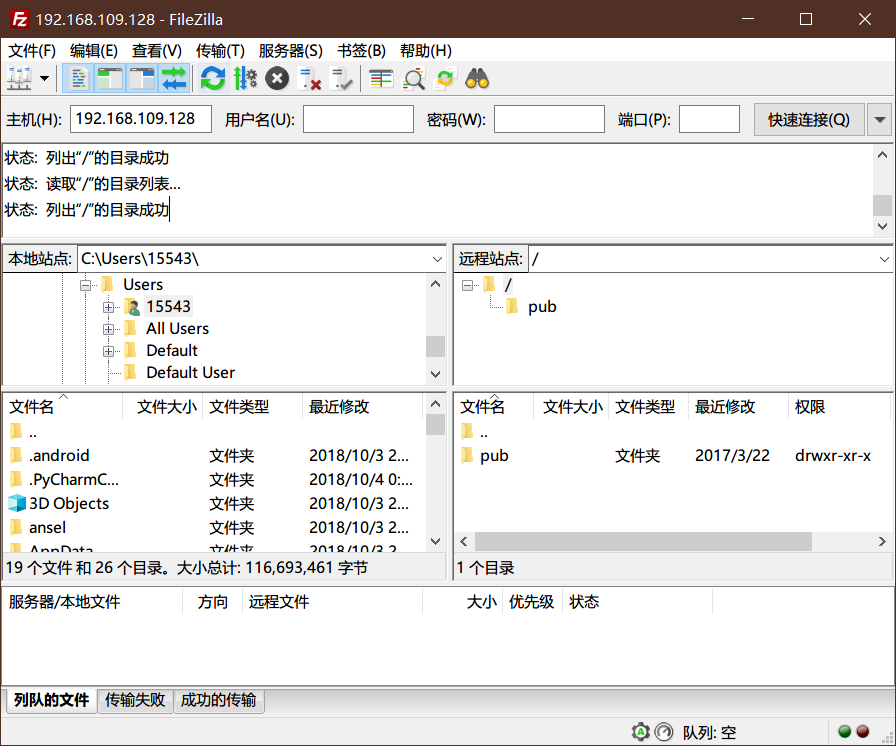
Task: Select pub in remote tree
Action: [x=542, y=307]
